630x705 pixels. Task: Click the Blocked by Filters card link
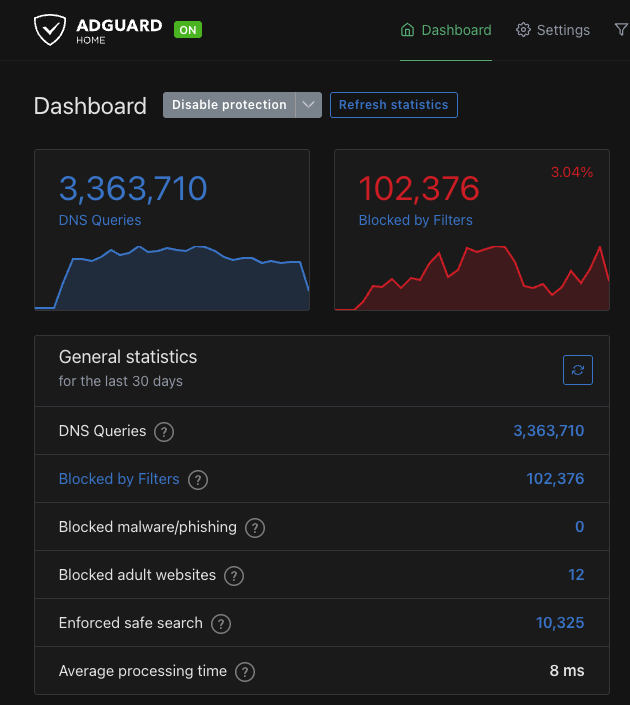point(415,220)
